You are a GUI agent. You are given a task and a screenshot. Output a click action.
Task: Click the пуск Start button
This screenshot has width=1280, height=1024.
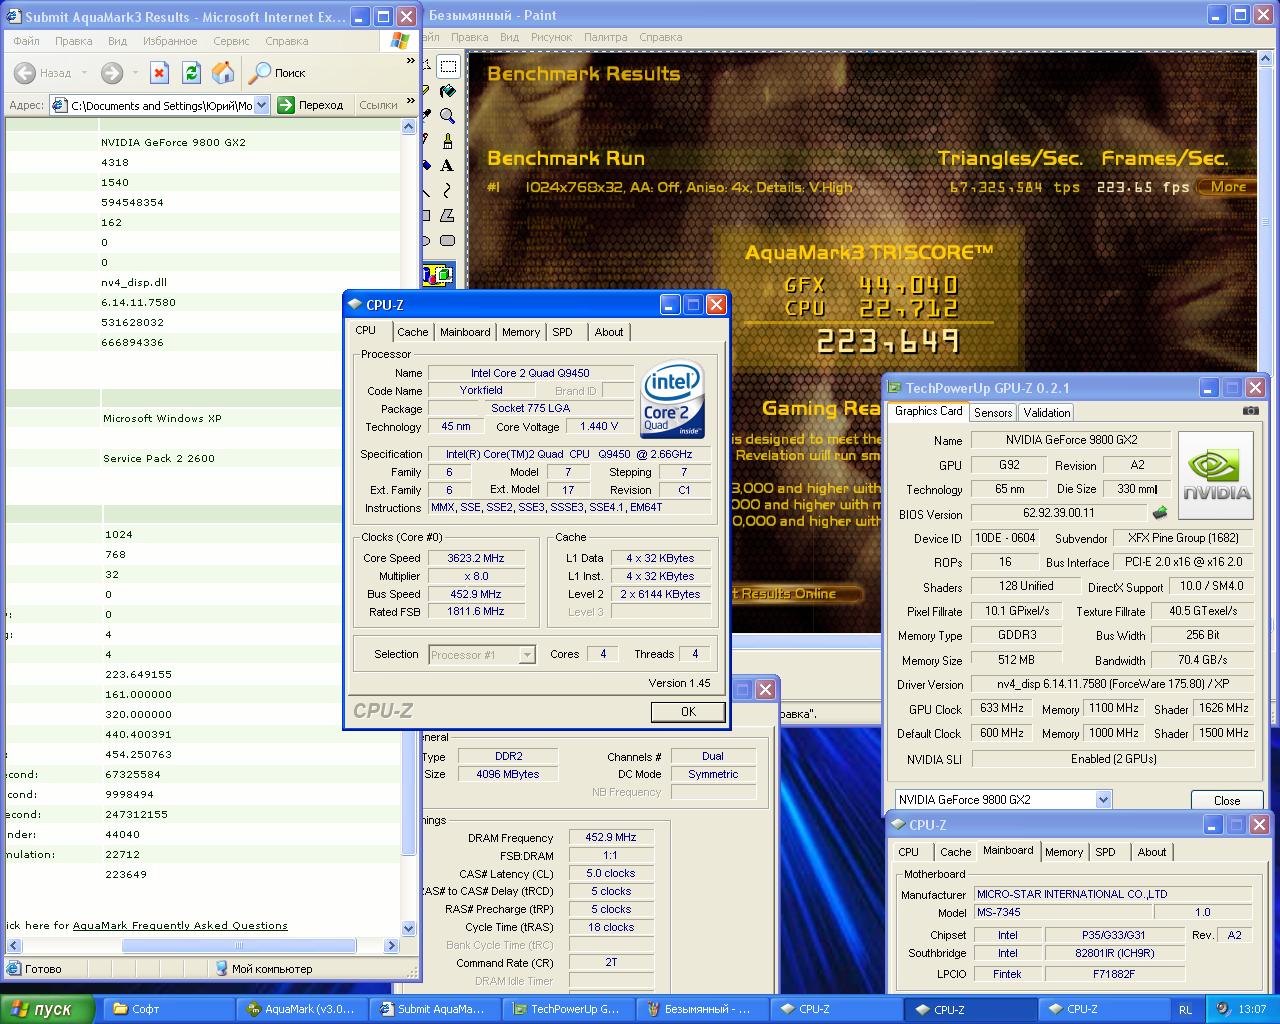pyautogui.click(x=47, y=1009)
